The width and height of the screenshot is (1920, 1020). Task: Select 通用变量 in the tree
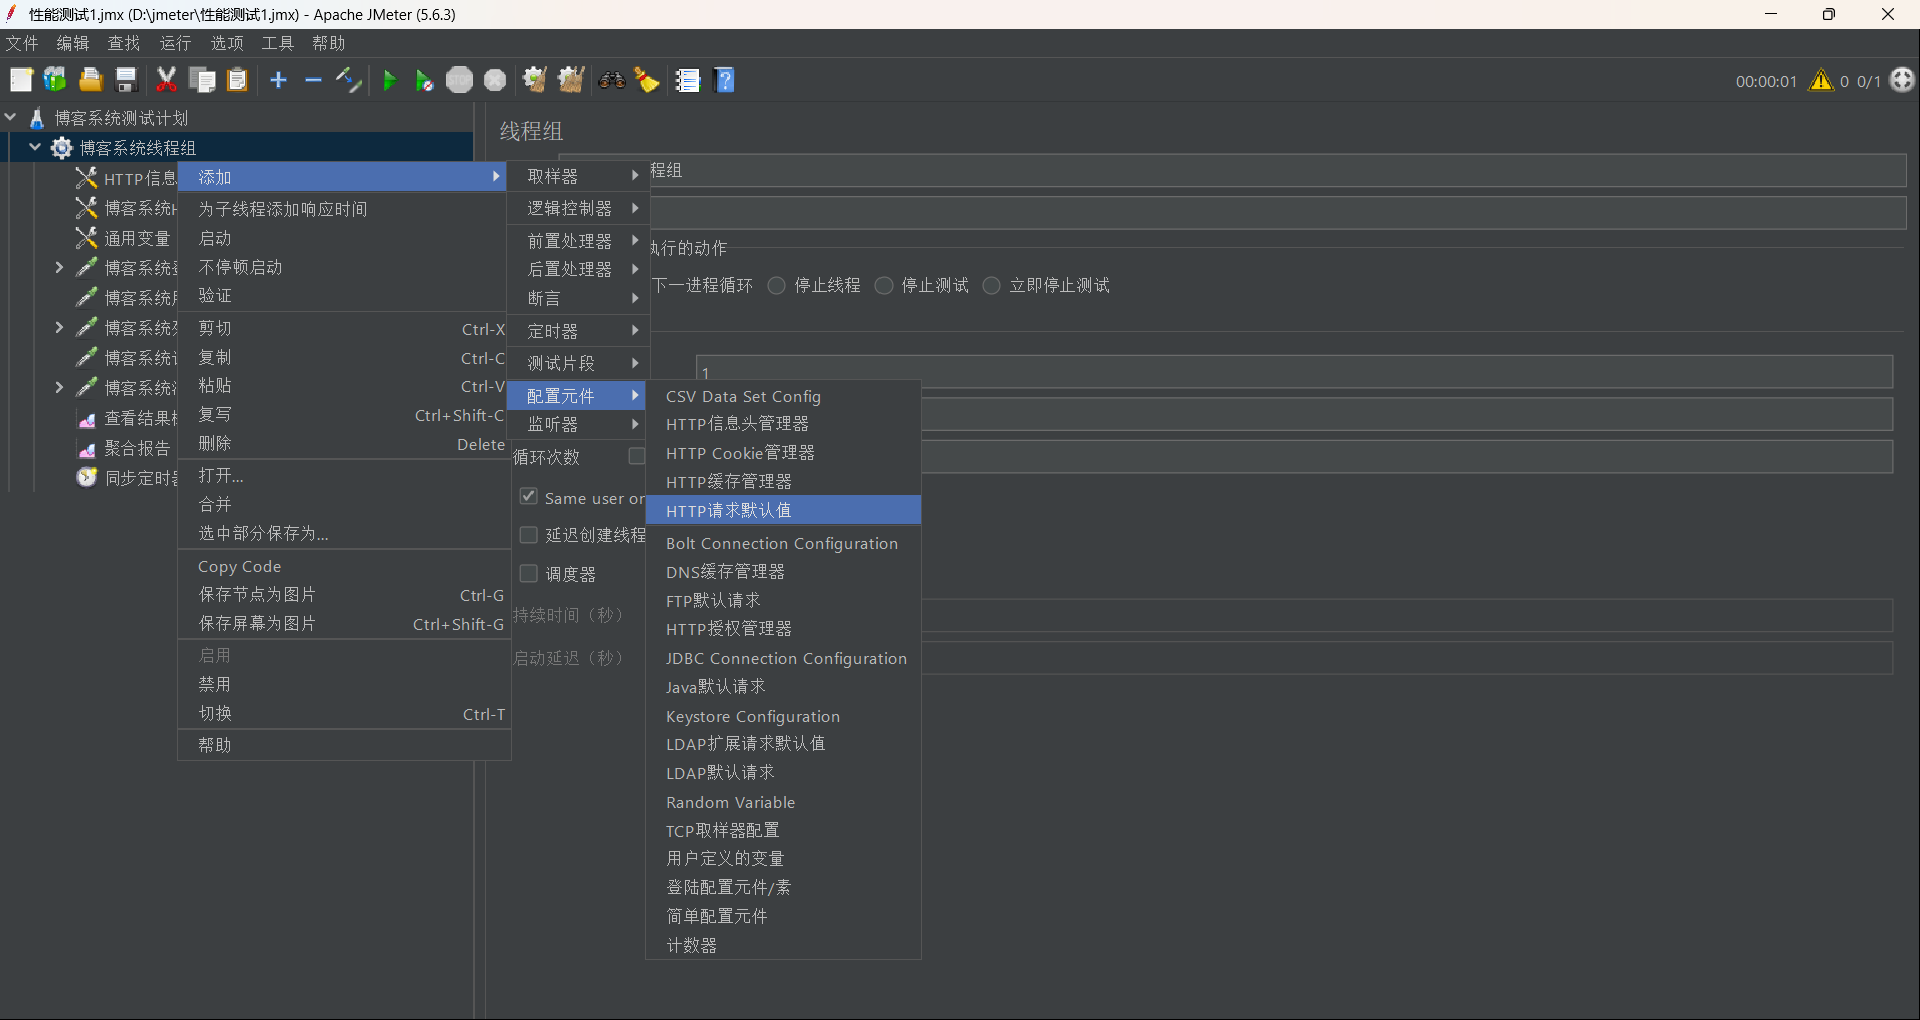pos(137,238)
